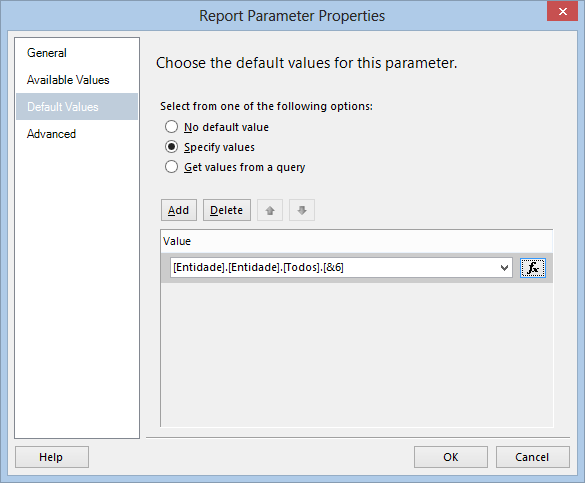Open the expression editor fx button
This screenshot has width=585, height=483.
tap(533, 268)
